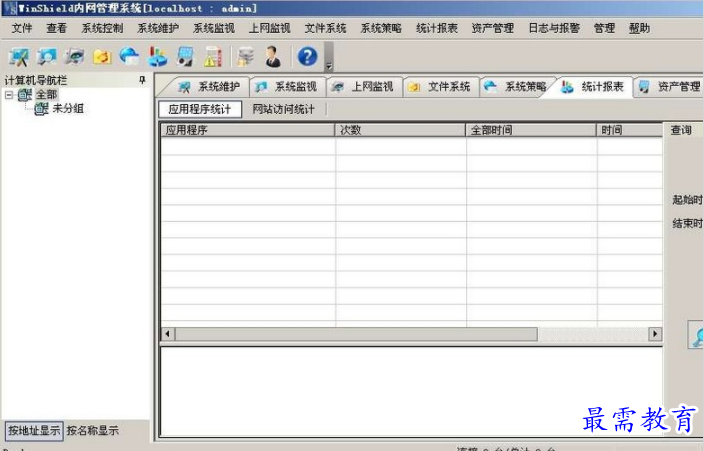This screenshot has width=704, height=451.
Task: Open the 系统监视 menu in the menu bar
Action: pos(214,28)
